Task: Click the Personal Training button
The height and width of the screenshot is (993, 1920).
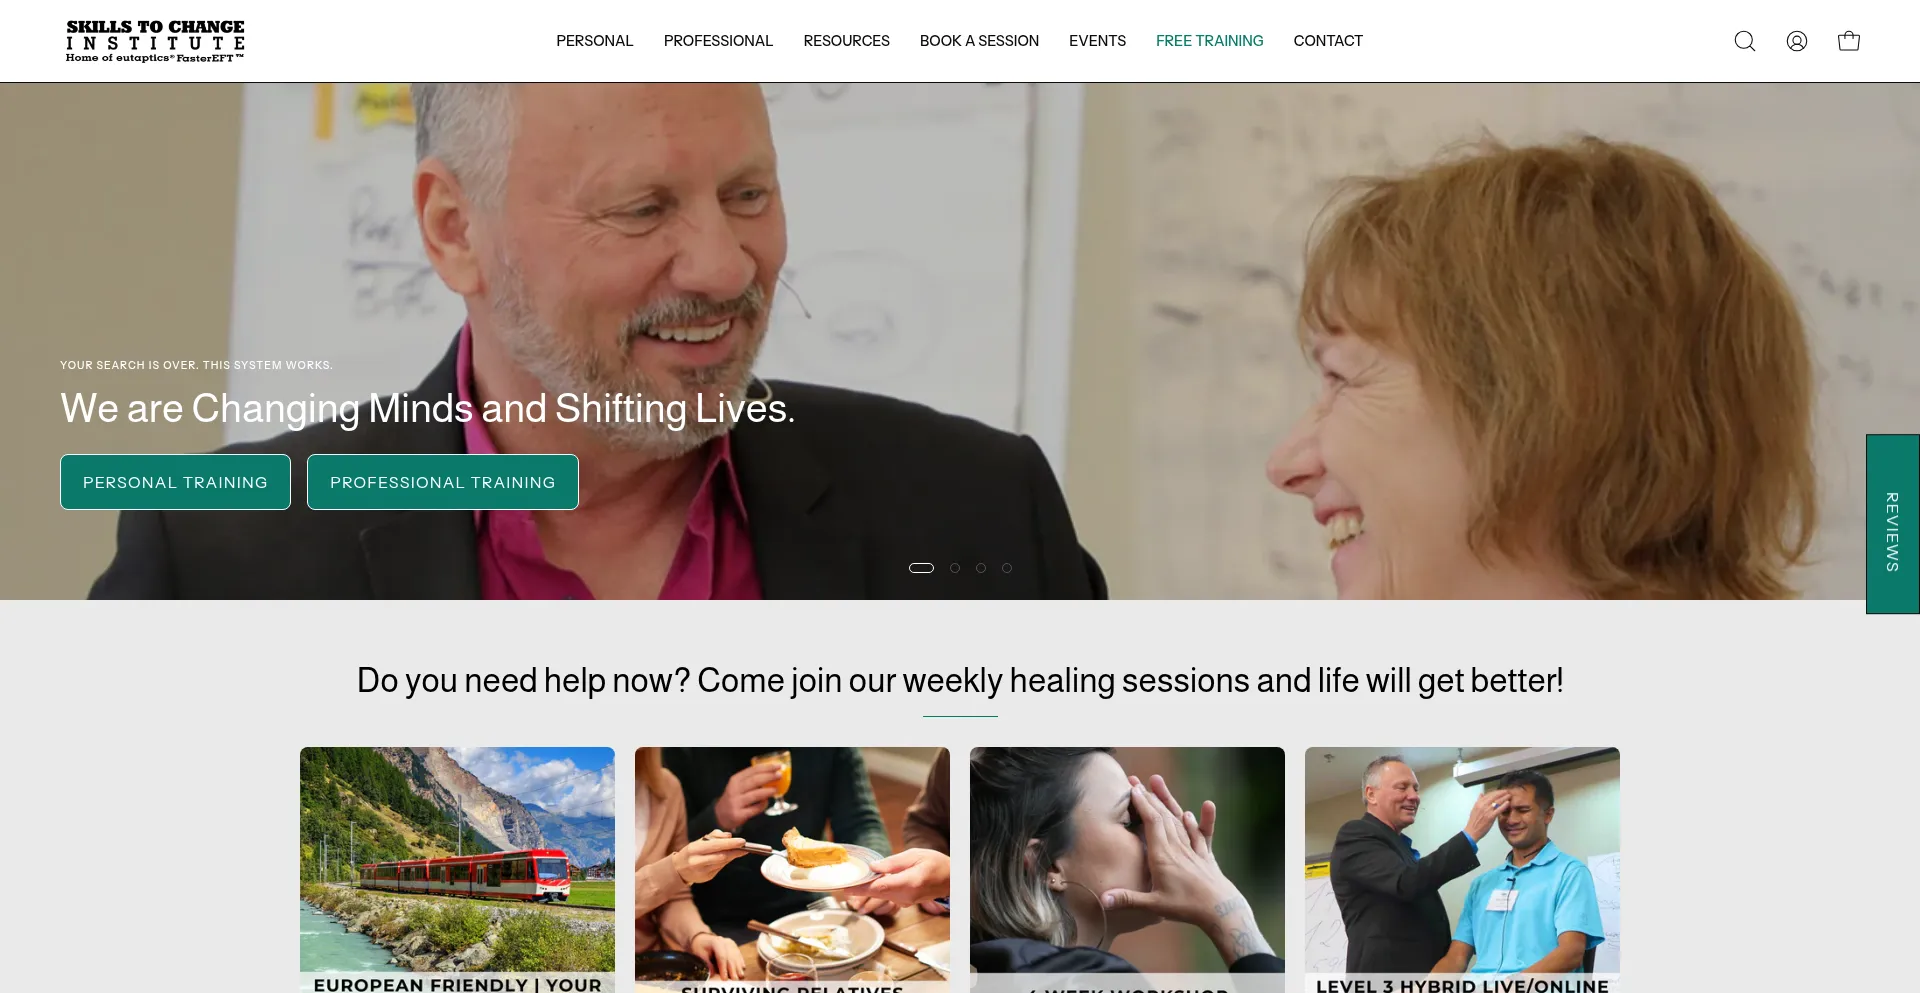Action: 175,482
